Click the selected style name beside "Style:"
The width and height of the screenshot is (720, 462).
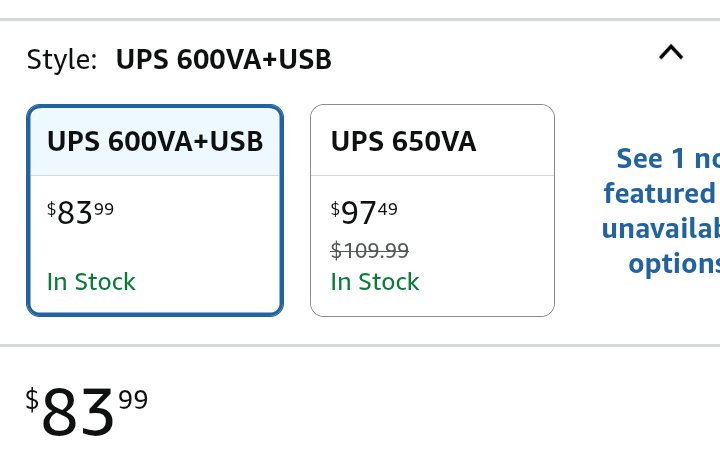click(223, 60)
